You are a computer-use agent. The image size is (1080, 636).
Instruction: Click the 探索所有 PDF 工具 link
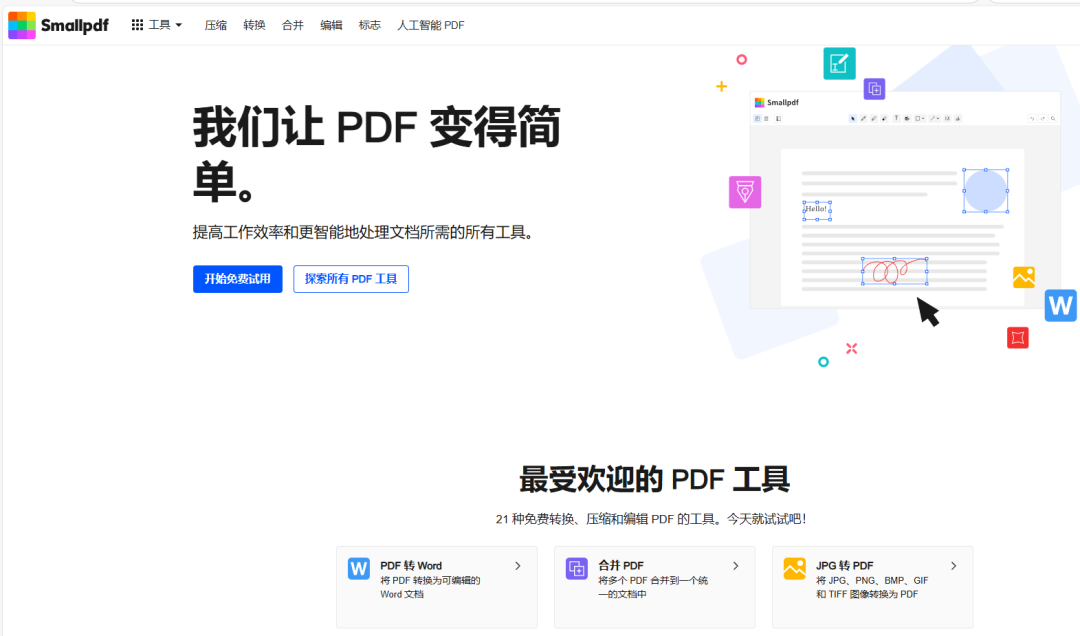pos(350,279)
